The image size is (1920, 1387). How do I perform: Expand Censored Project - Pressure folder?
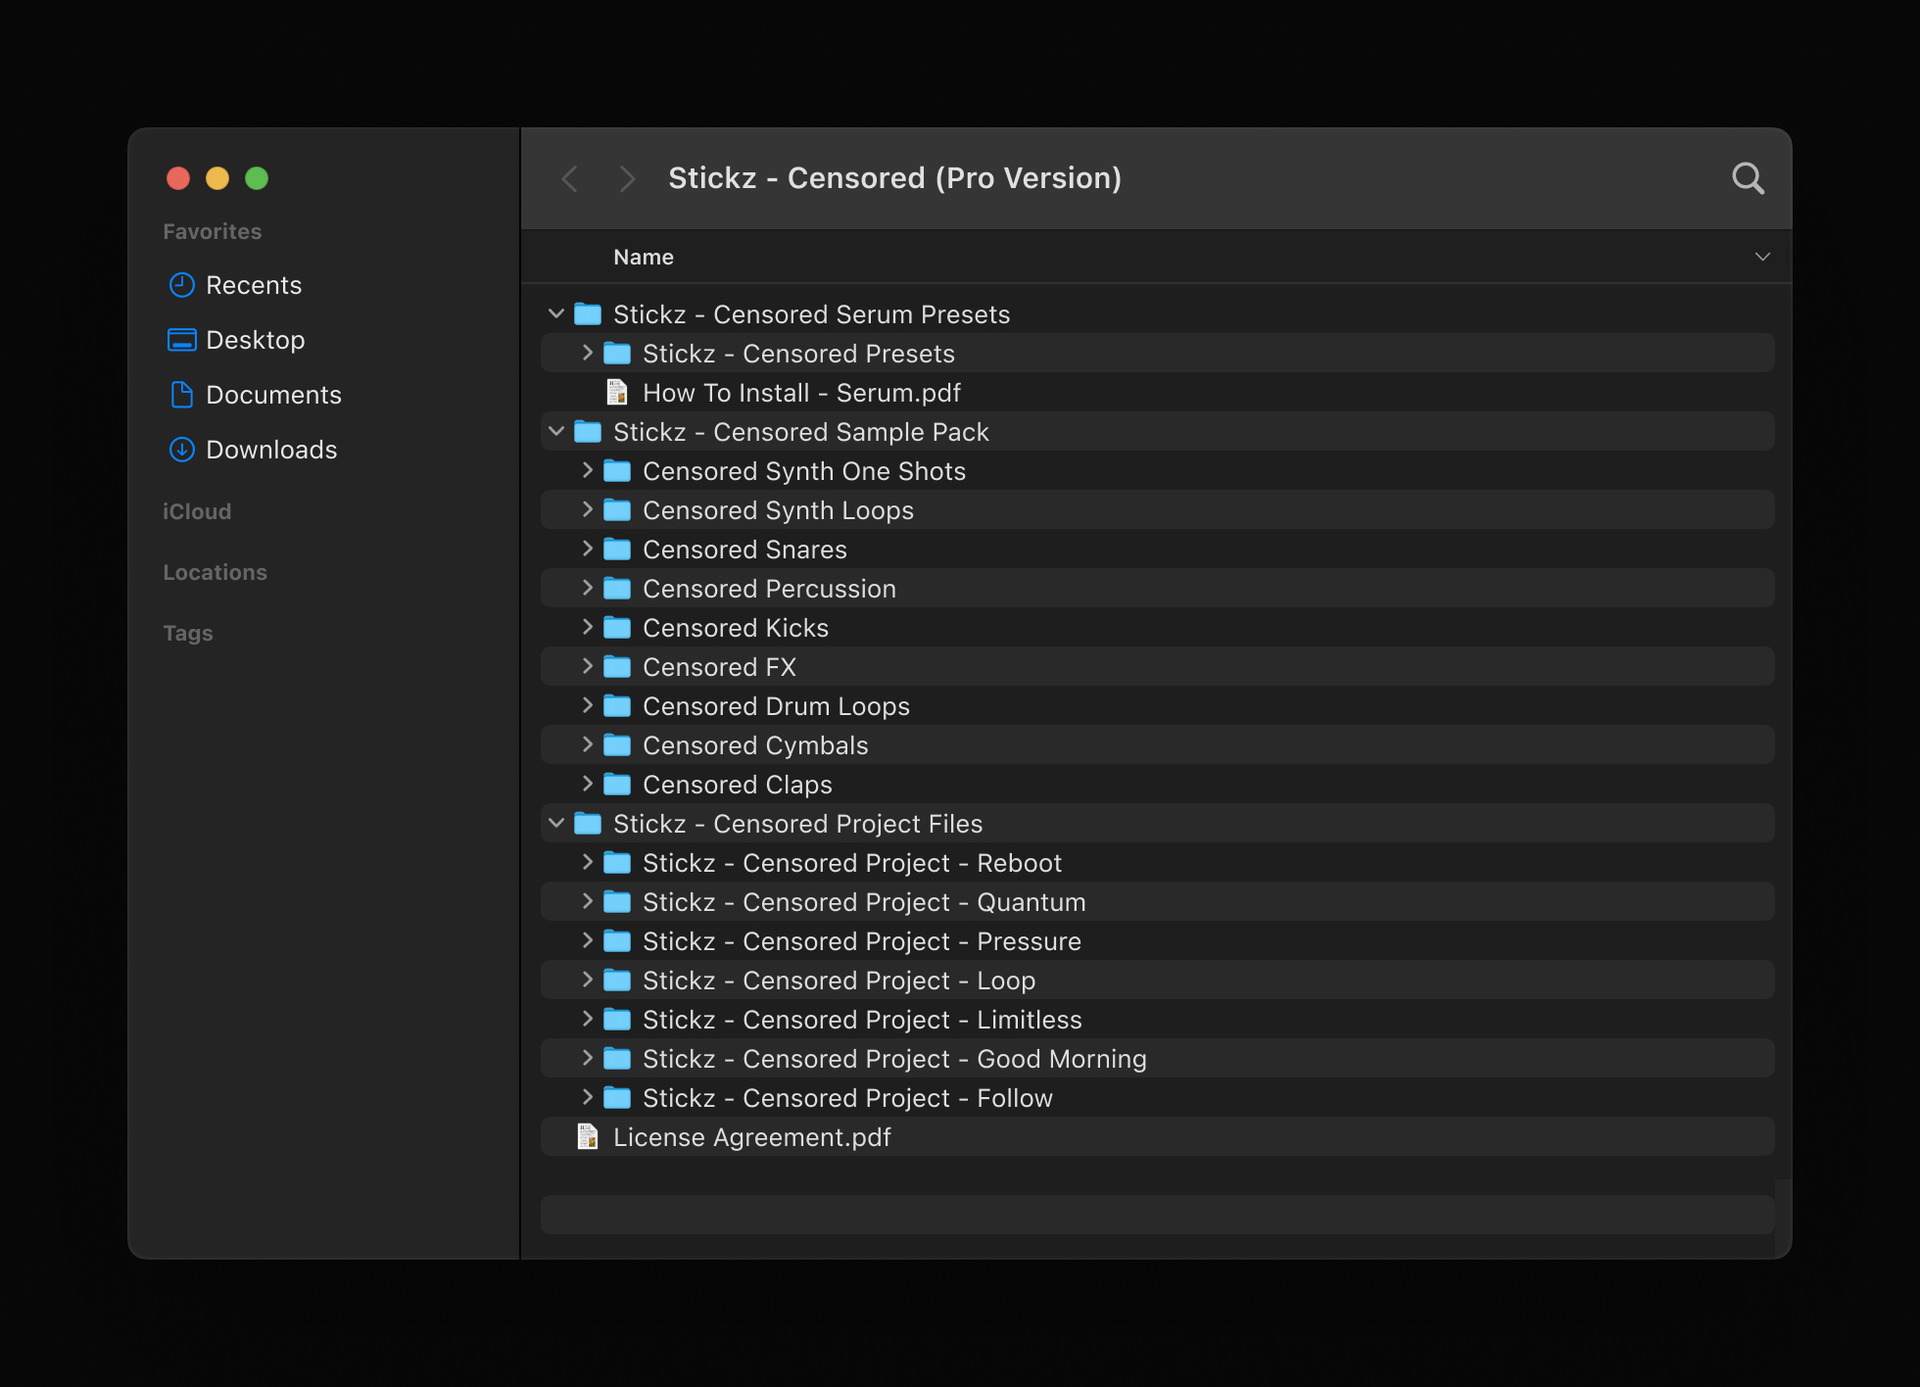pyautogui.click(x=587, y=941)
